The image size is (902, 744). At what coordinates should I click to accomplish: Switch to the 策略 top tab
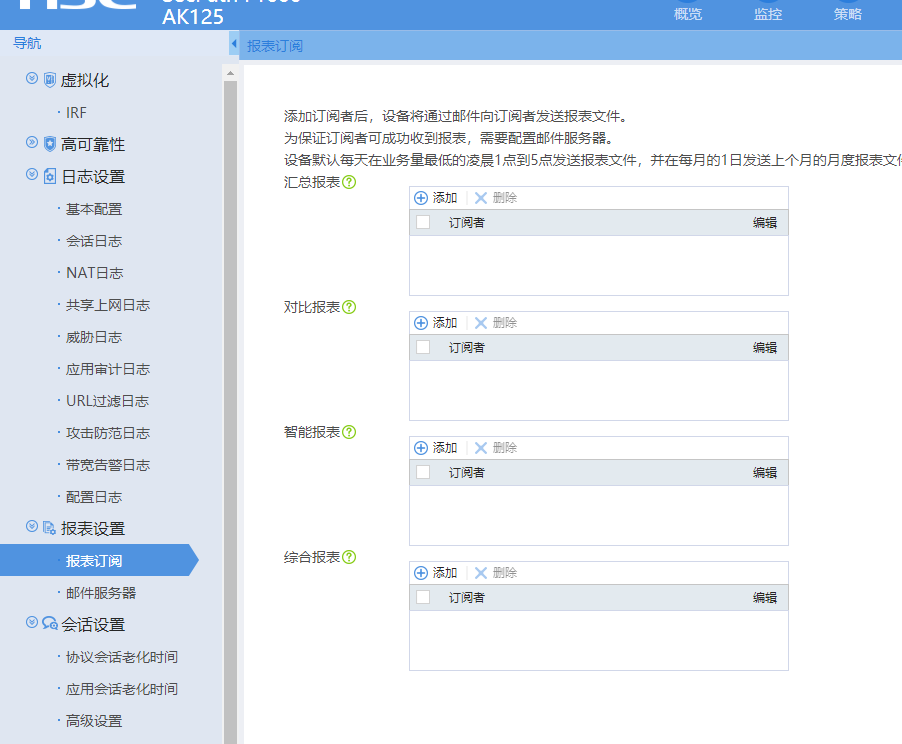coord(848,14)
